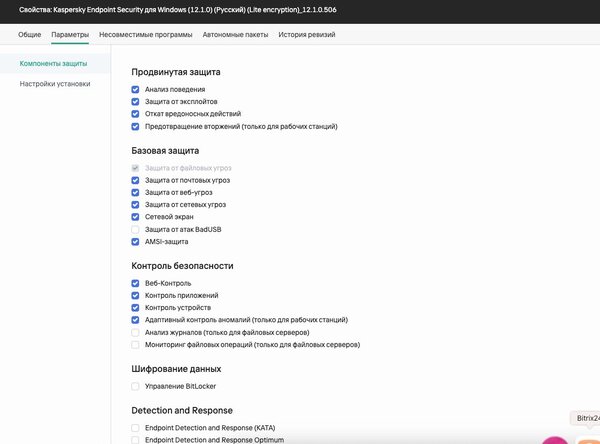Switch to the Общие tab

30,34
